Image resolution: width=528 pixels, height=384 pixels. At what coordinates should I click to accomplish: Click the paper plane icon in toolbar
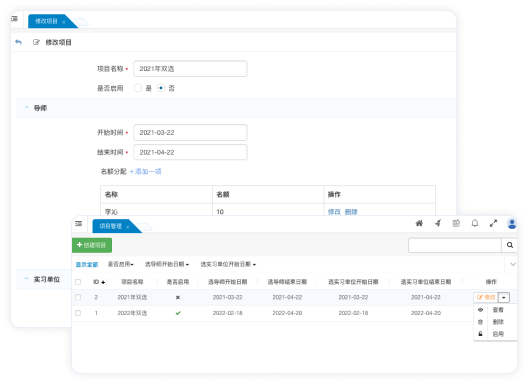(x=438, y=223)
